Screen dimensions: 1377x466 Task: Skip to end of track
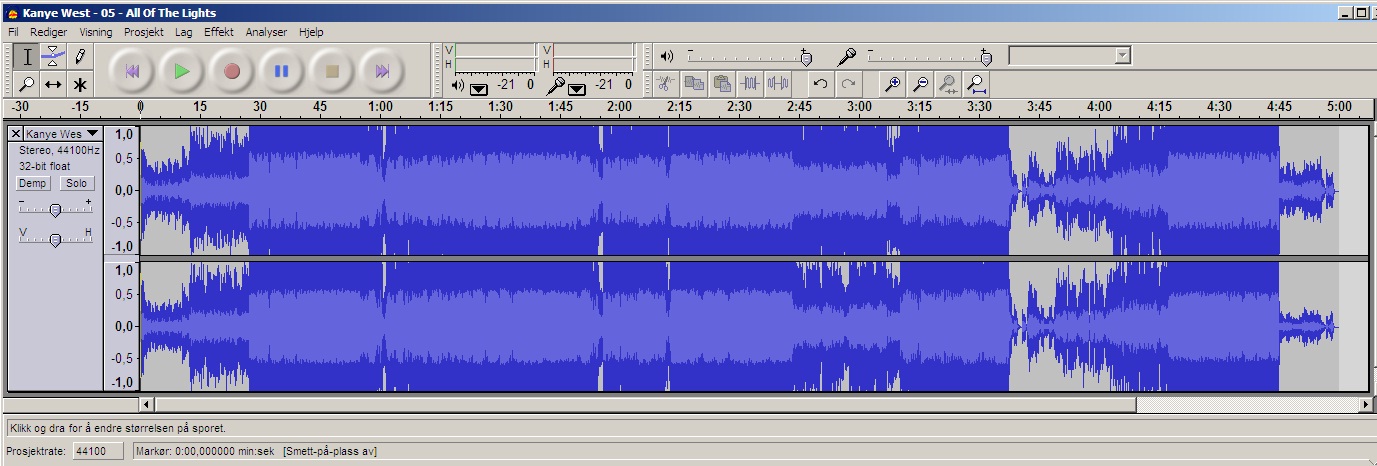click(x=382, y=71)
